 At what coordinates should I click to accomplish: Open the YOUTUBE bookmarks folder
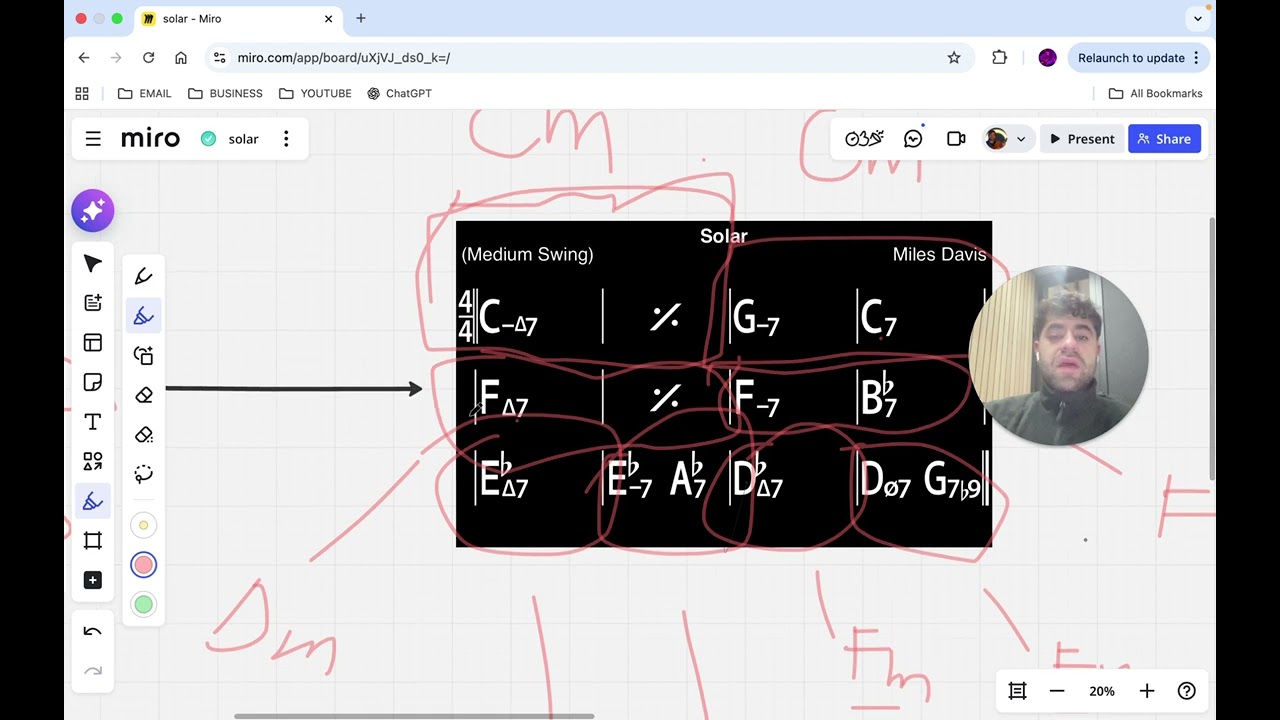(315, 93)
